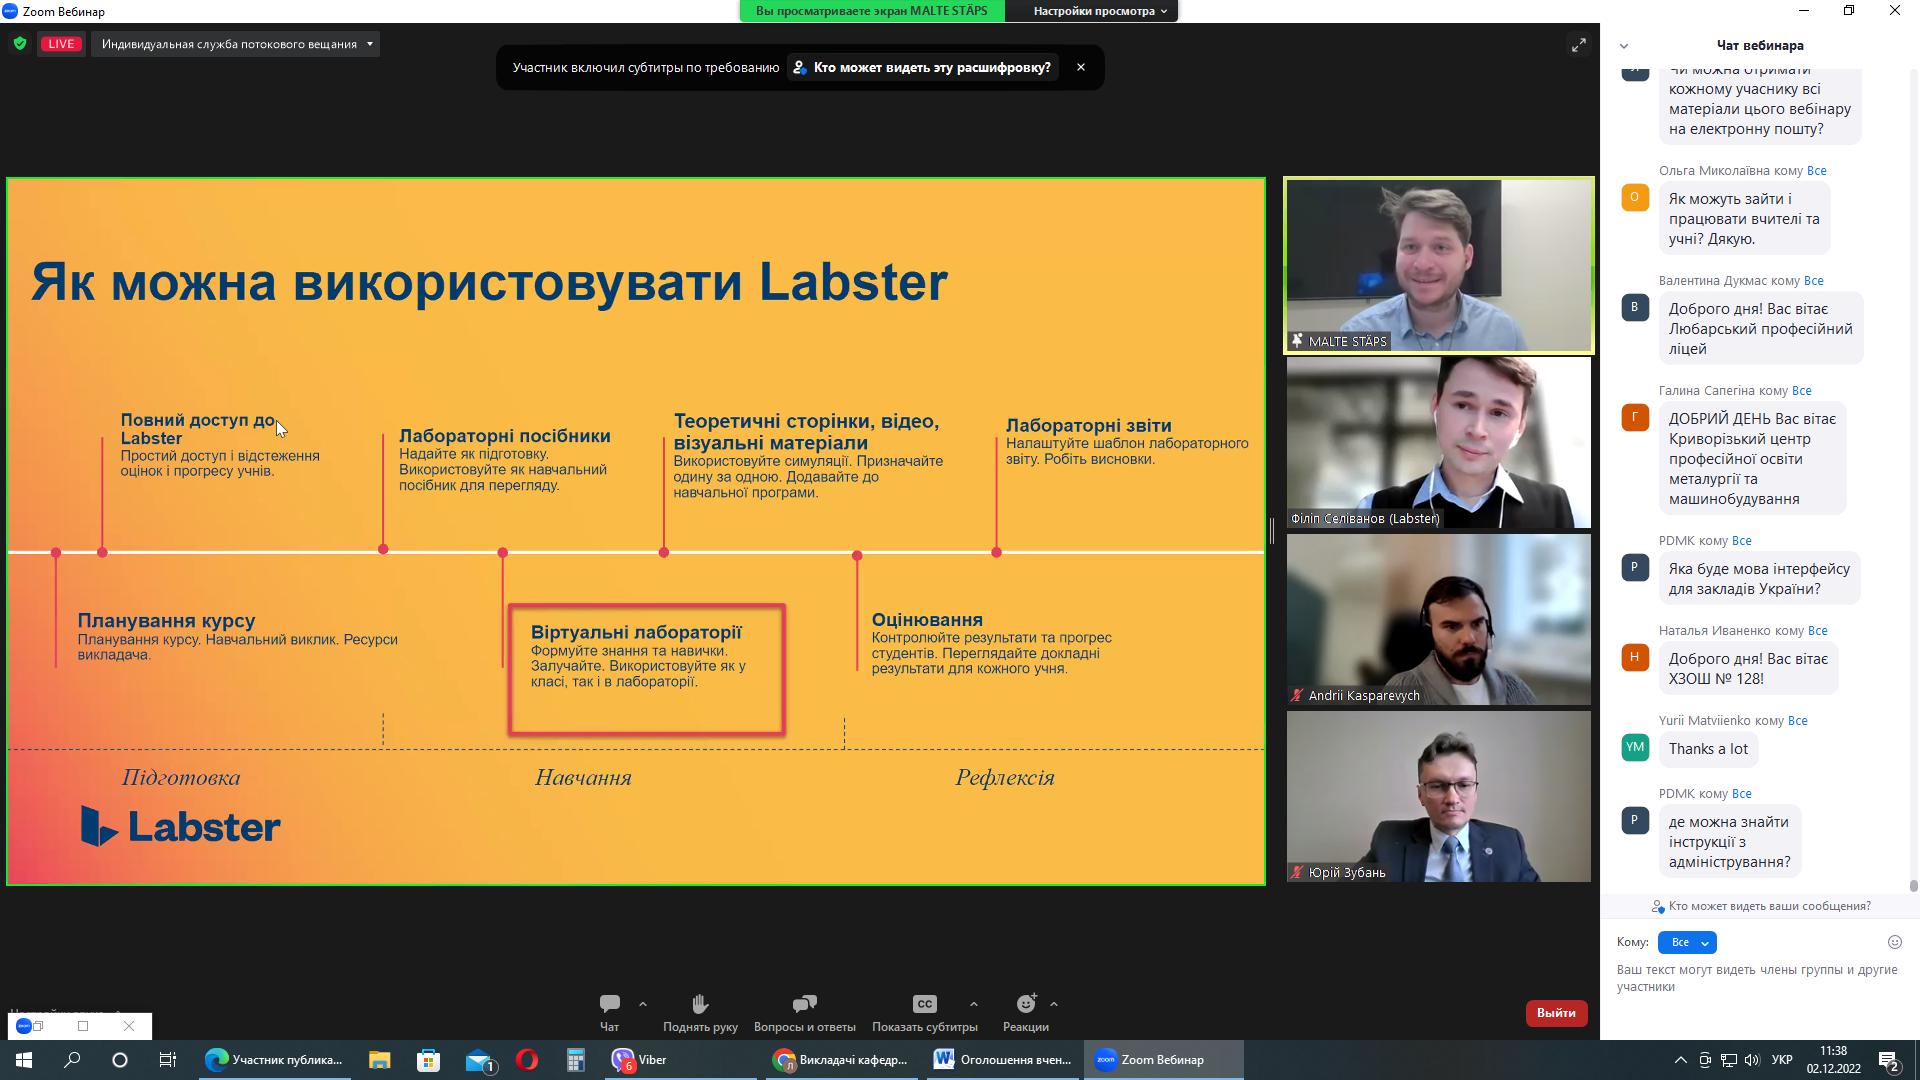Viewport: 1920px width, 1080px height.
Task: Click the red Leave button
Action: 1555,1013
